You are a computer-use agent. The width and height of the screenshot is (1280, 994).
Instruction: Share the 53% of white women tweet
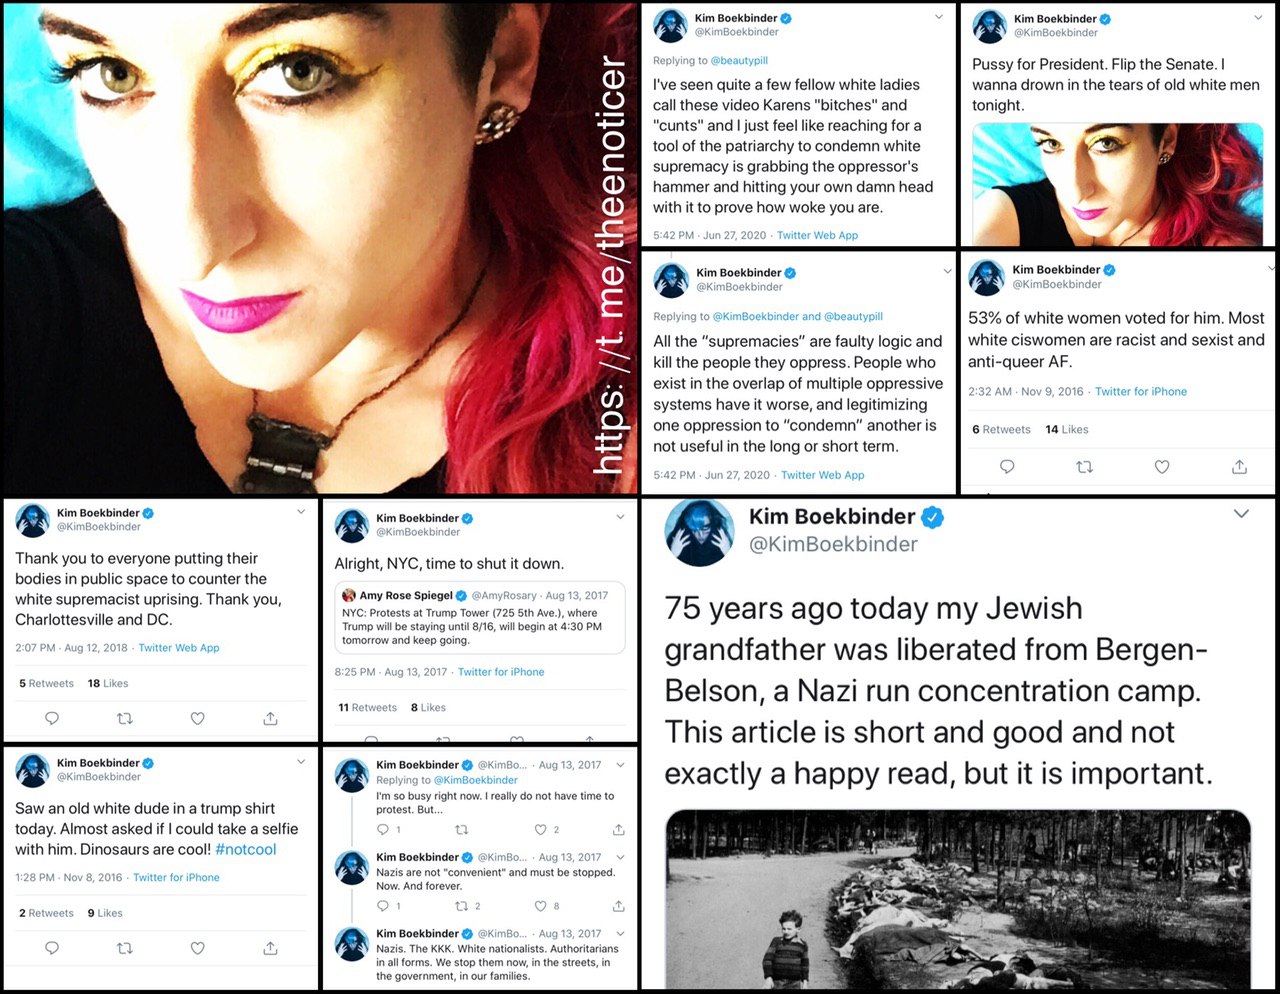[x=1239, y=467]
